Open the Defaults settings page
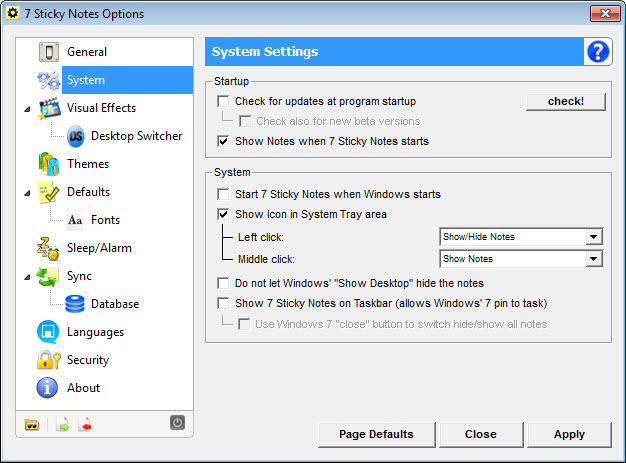This screenshot has height=463, width=626. 88,192
